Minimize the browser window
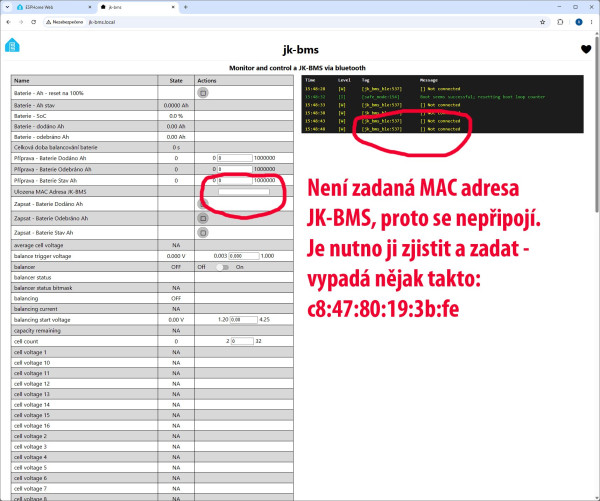This screenshot has height=501, width=600. point(559,7)
